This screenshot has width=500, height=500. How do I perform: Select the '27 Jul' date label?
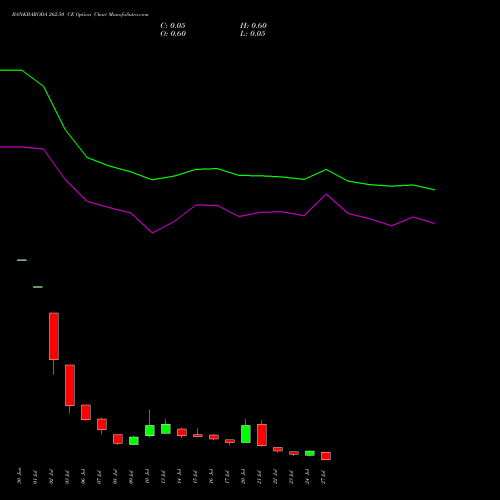323,476
